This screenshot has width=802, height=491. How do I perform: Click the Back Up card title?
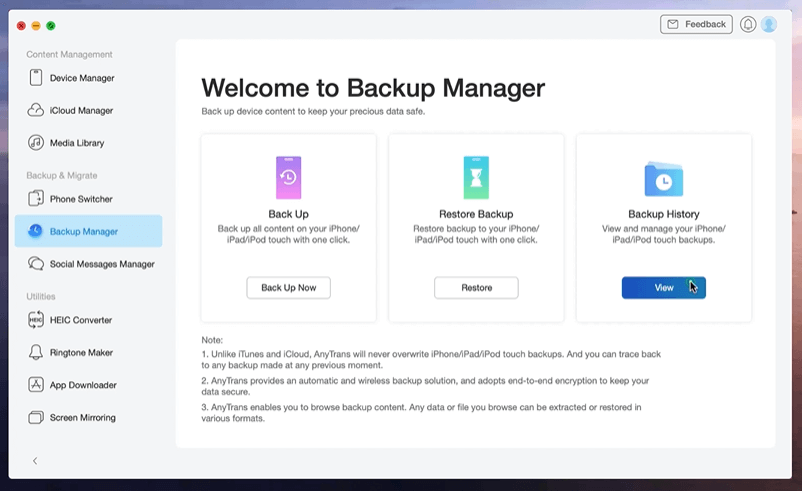288,214
